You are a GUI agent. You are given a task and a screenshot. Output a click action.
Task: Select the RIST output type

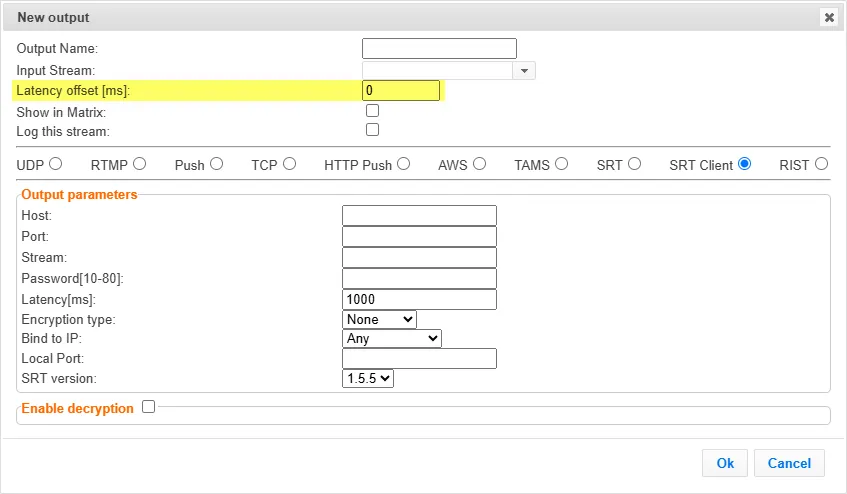pyautogui.click(x=821, y=164)
